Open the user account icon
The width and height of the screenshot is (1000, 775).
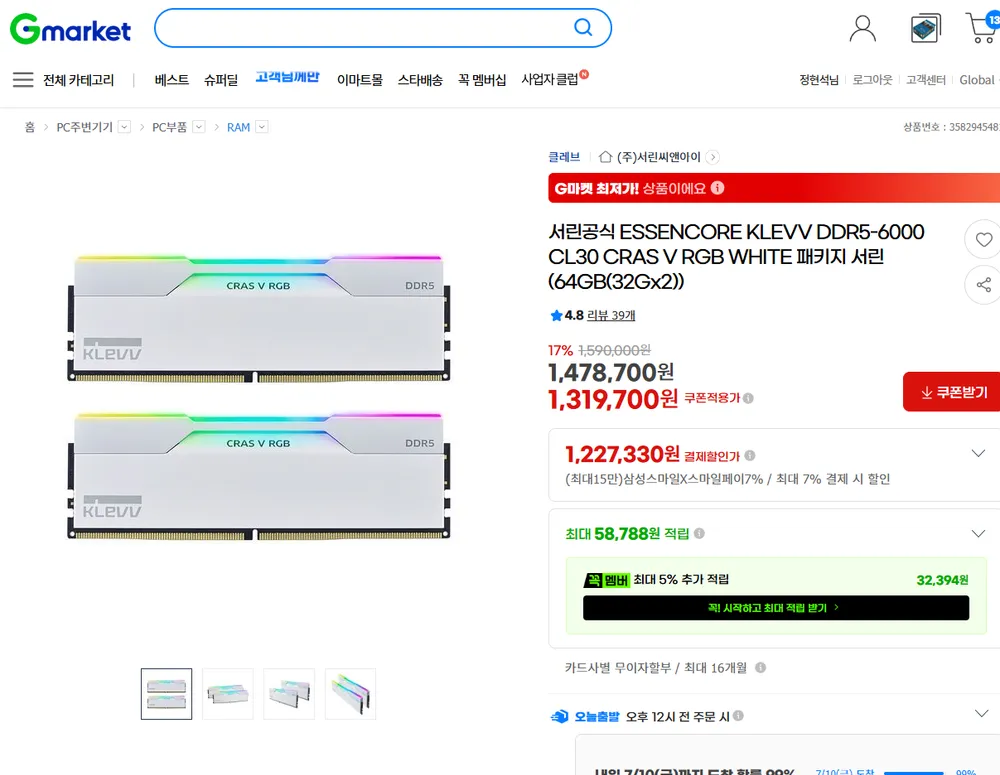click(x=862, y=29)
